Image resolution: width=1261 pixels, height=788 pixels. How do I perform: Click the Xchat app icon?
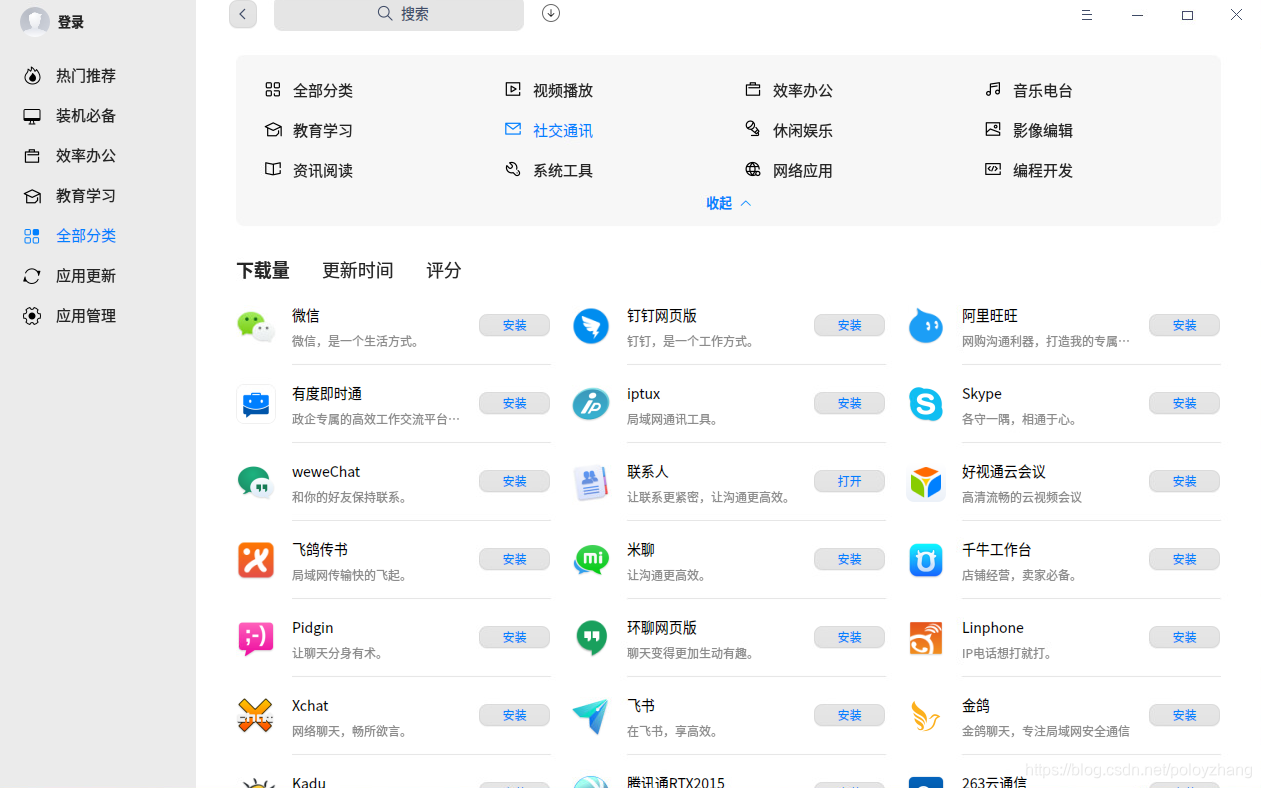click(256, 716)
